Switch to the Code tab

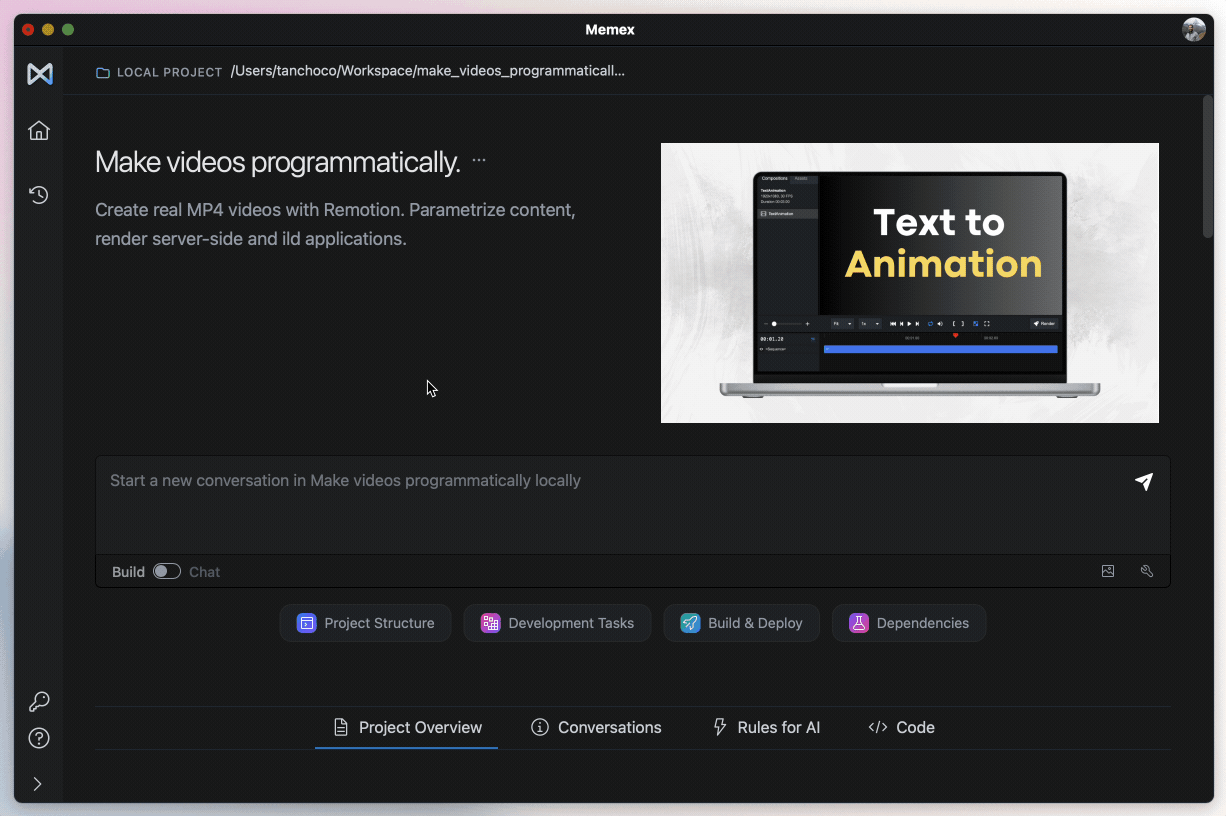(x=901, y=728)
